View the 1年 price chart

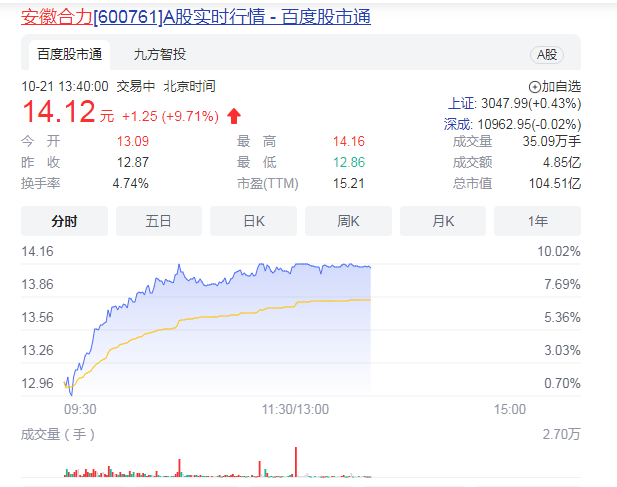coord(537,221)
